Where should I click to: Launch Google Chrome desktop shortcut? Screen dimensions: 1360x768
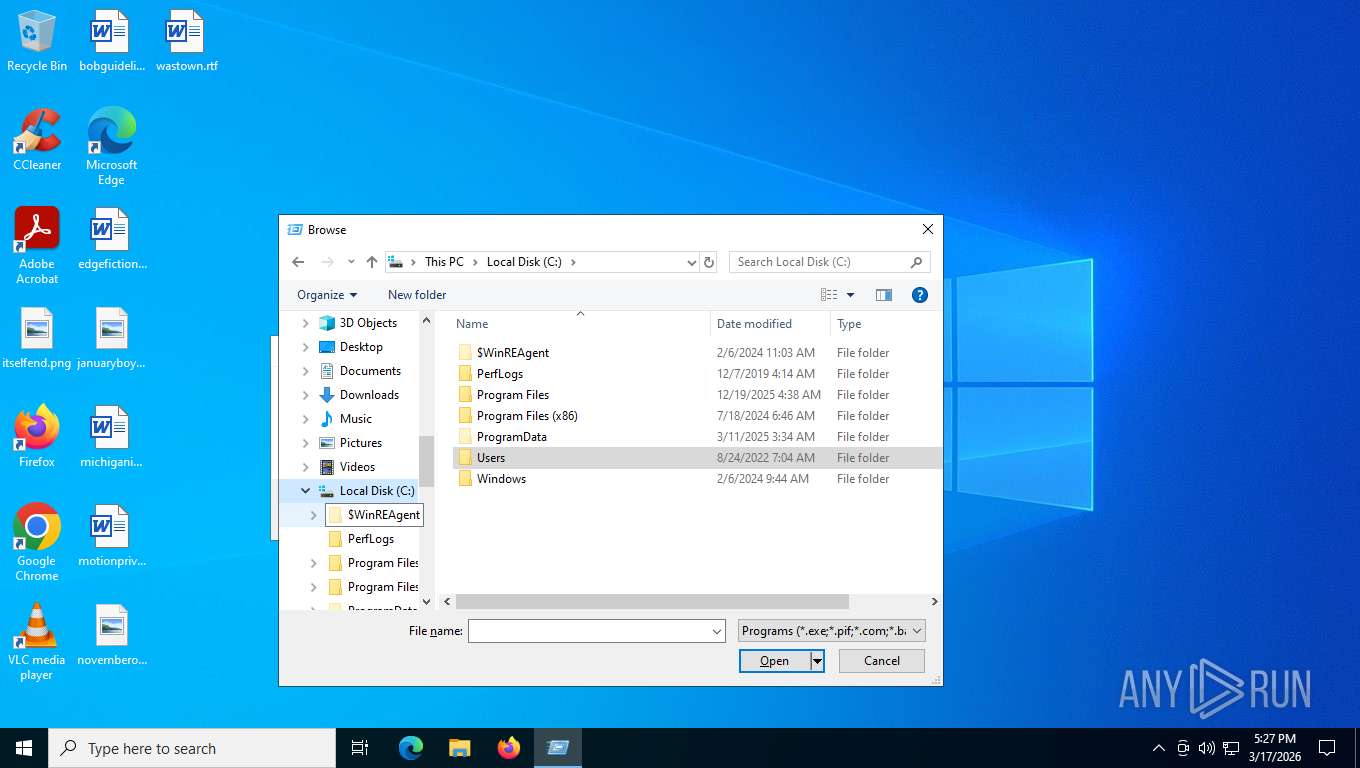[x=37, y=543]
